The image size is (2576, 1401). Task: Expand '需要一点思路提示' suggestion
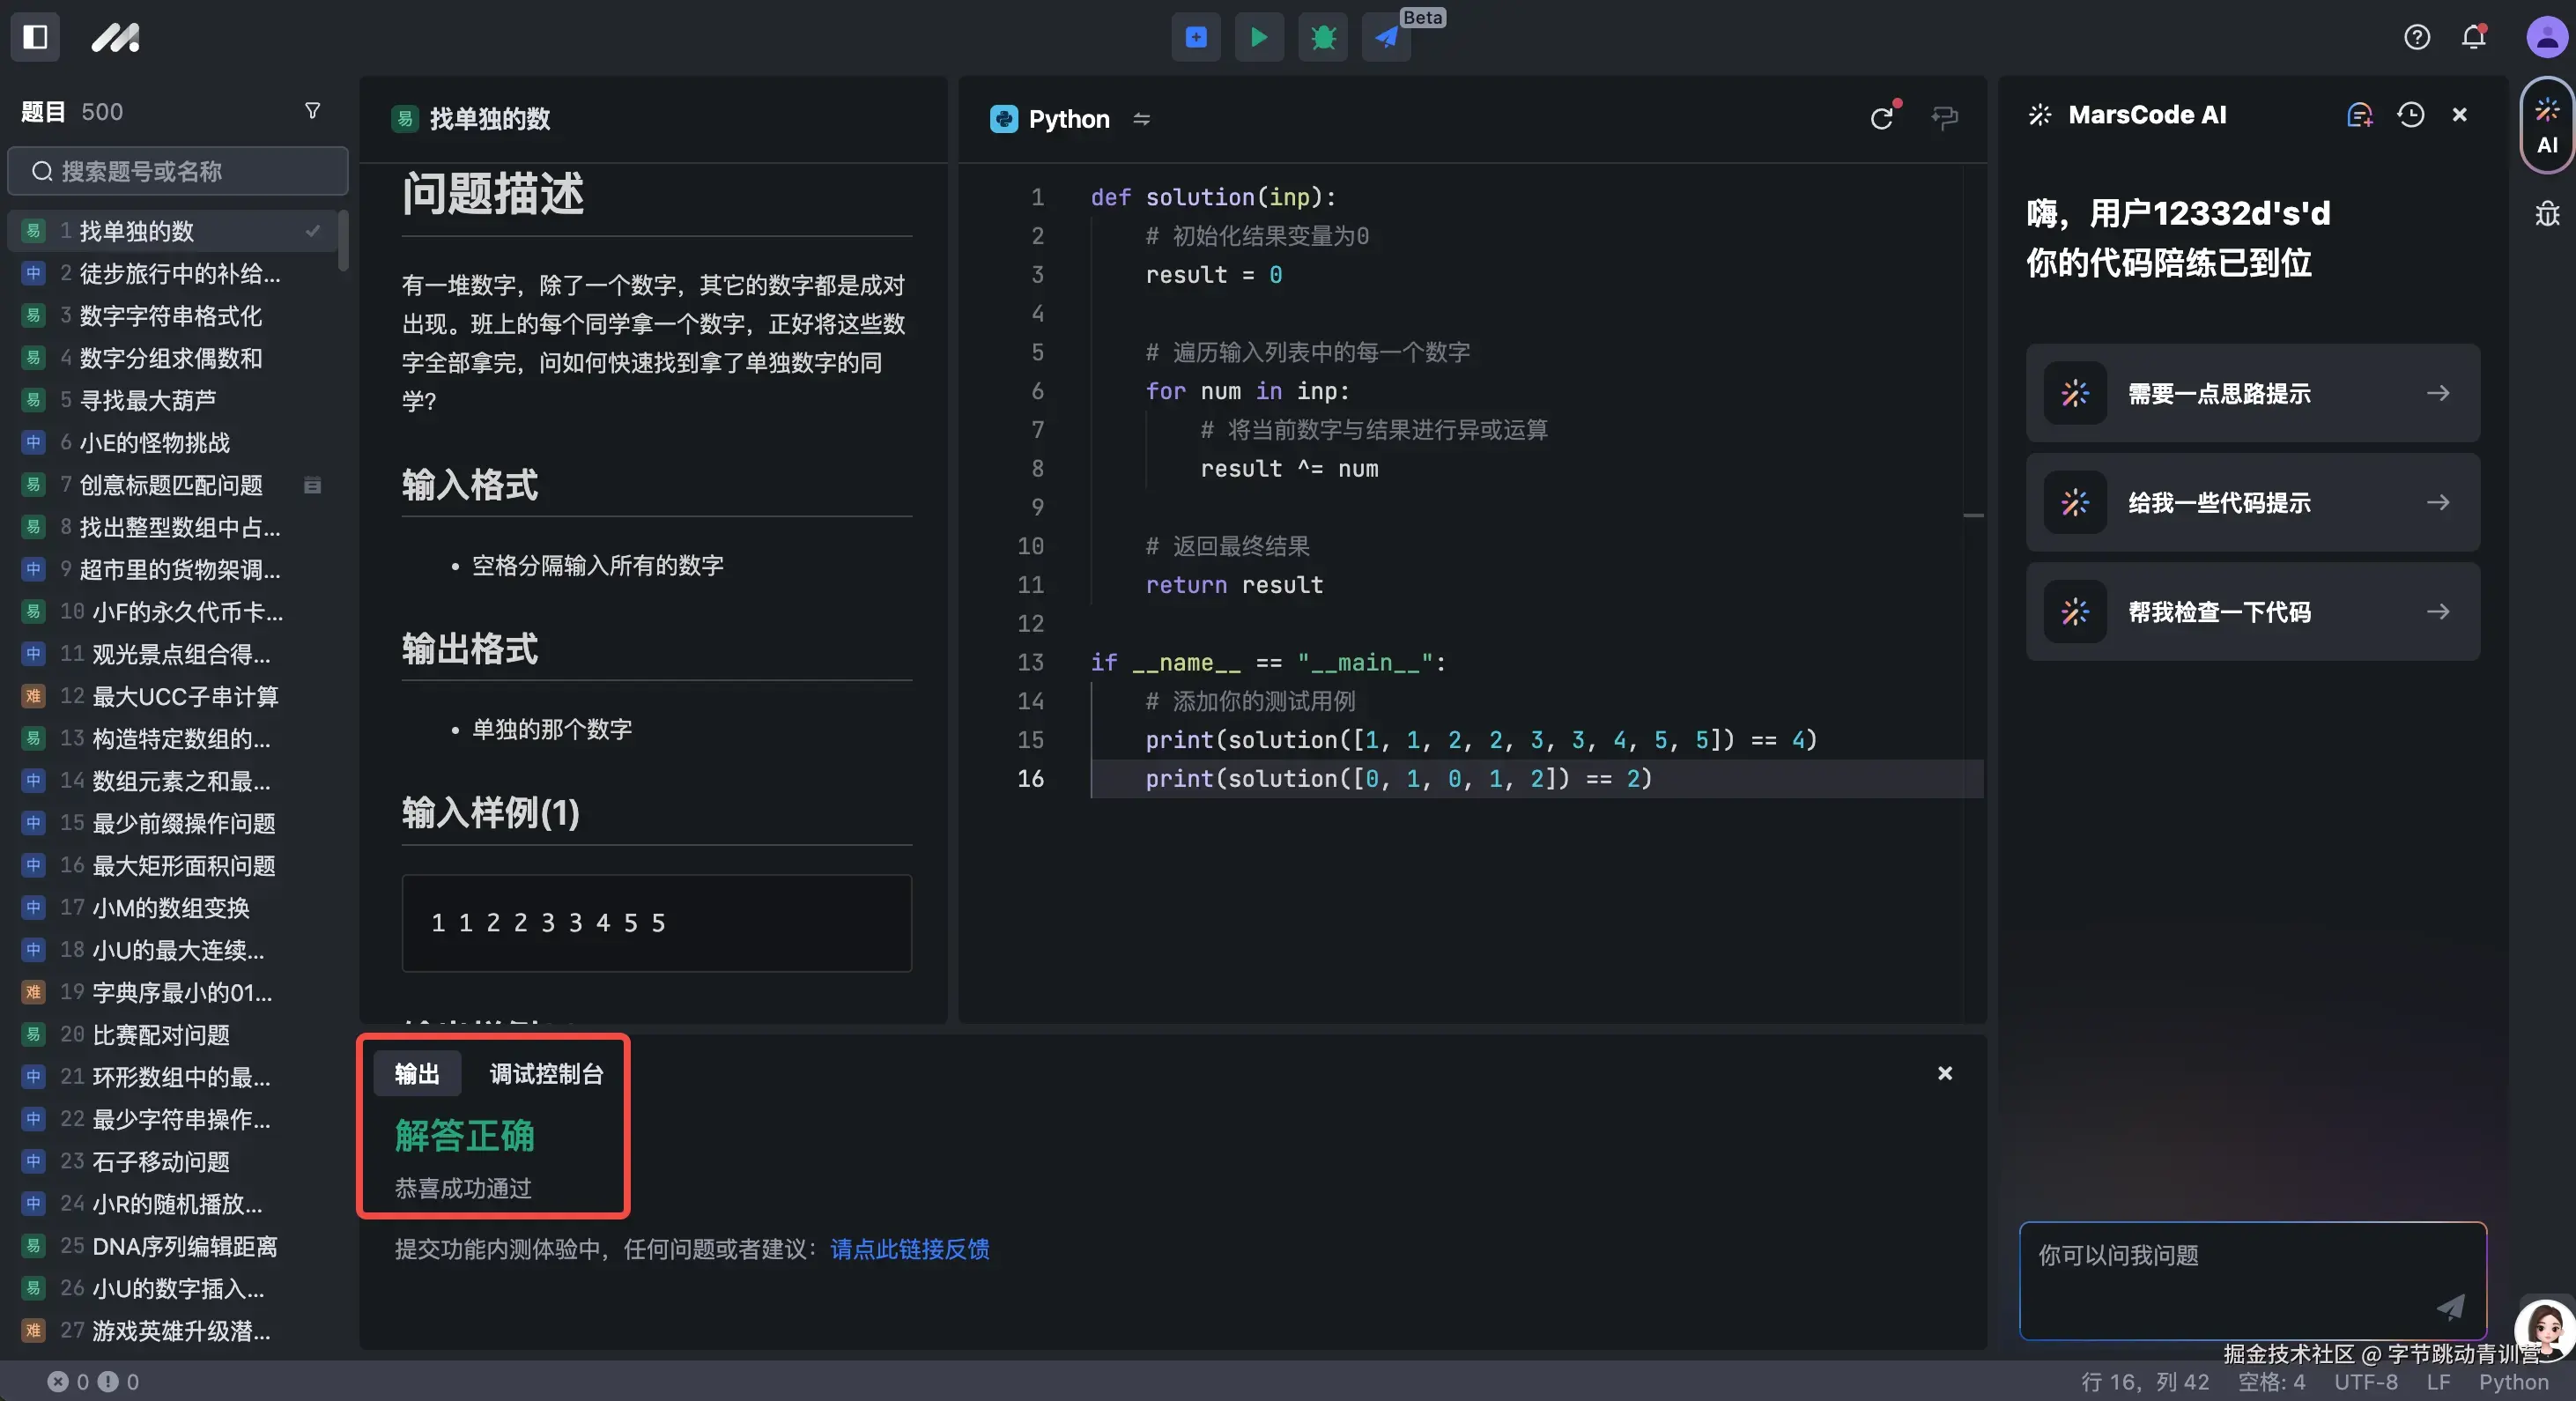pyautogui.click(x=2252, y=393)
